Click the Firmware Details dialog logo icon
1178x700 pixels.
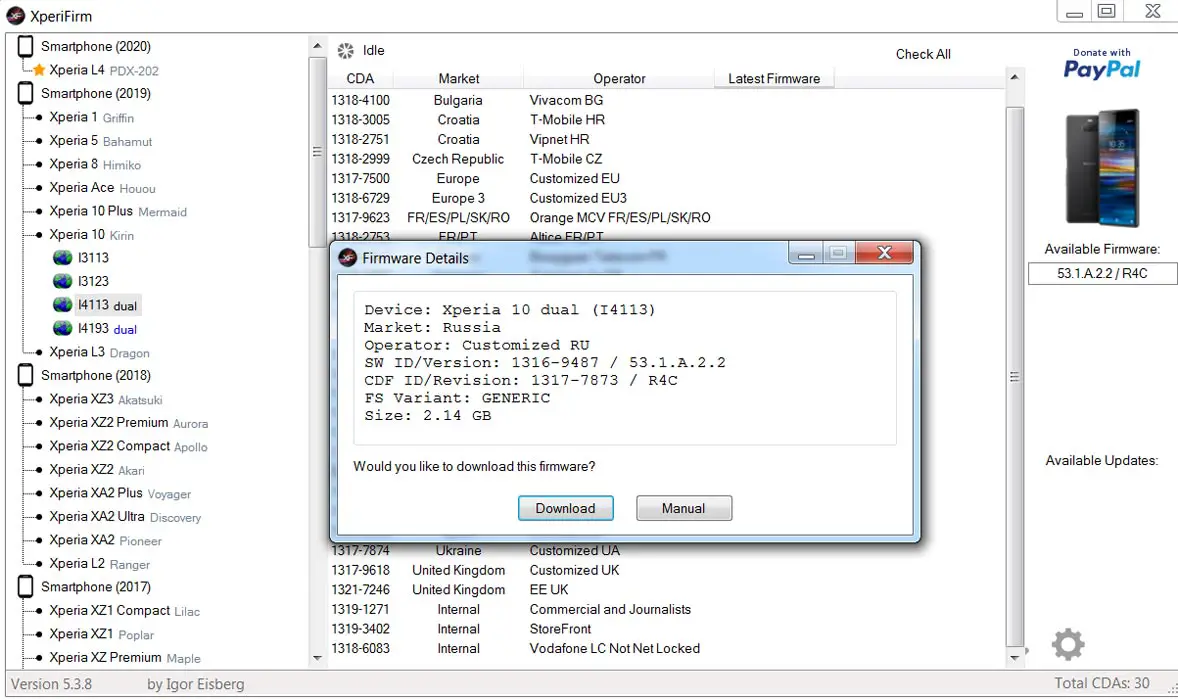click(x=347, y=258)
